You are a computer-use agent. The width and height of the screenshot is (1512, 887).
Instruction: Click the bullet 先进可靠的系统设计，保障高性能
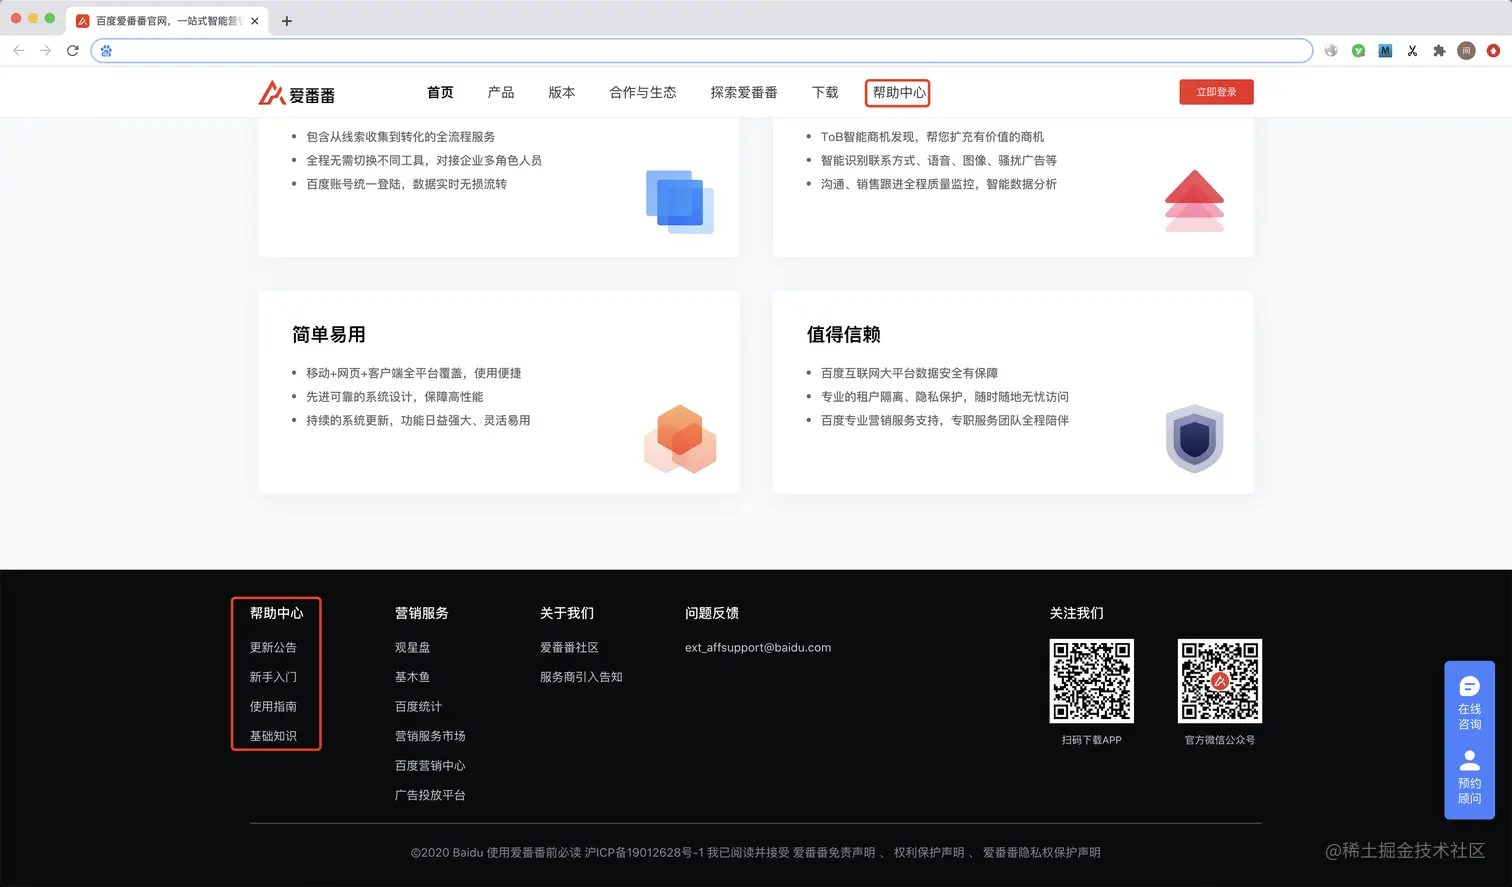tap(395, 397)
